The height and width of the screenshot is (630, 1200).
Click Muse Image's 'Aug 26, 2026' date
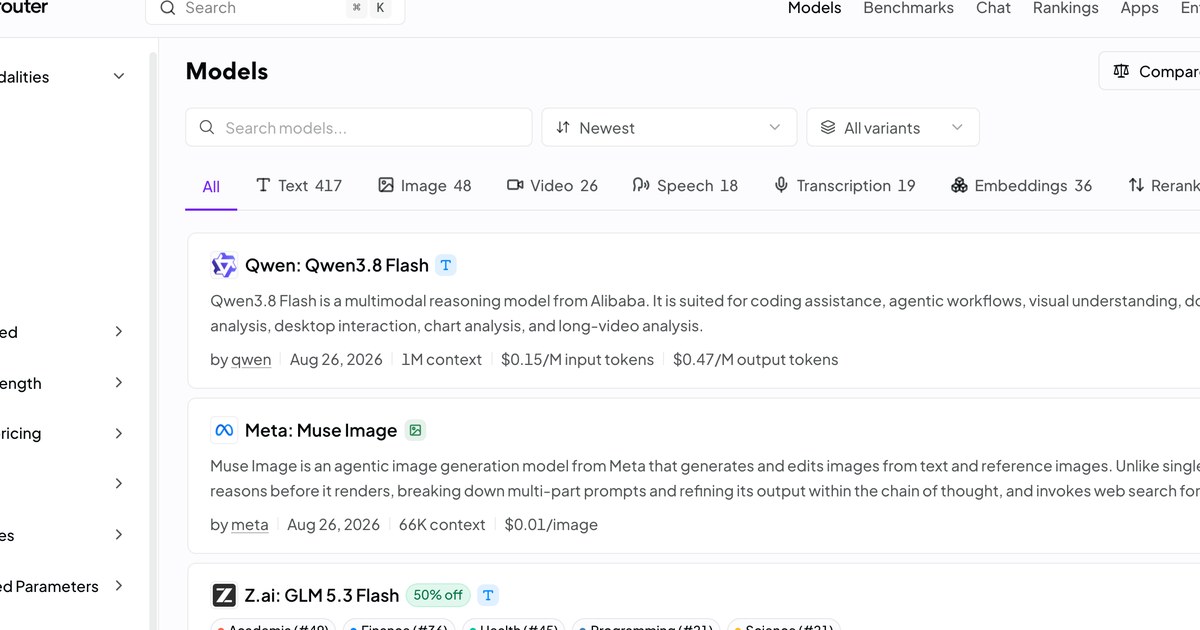334,525
